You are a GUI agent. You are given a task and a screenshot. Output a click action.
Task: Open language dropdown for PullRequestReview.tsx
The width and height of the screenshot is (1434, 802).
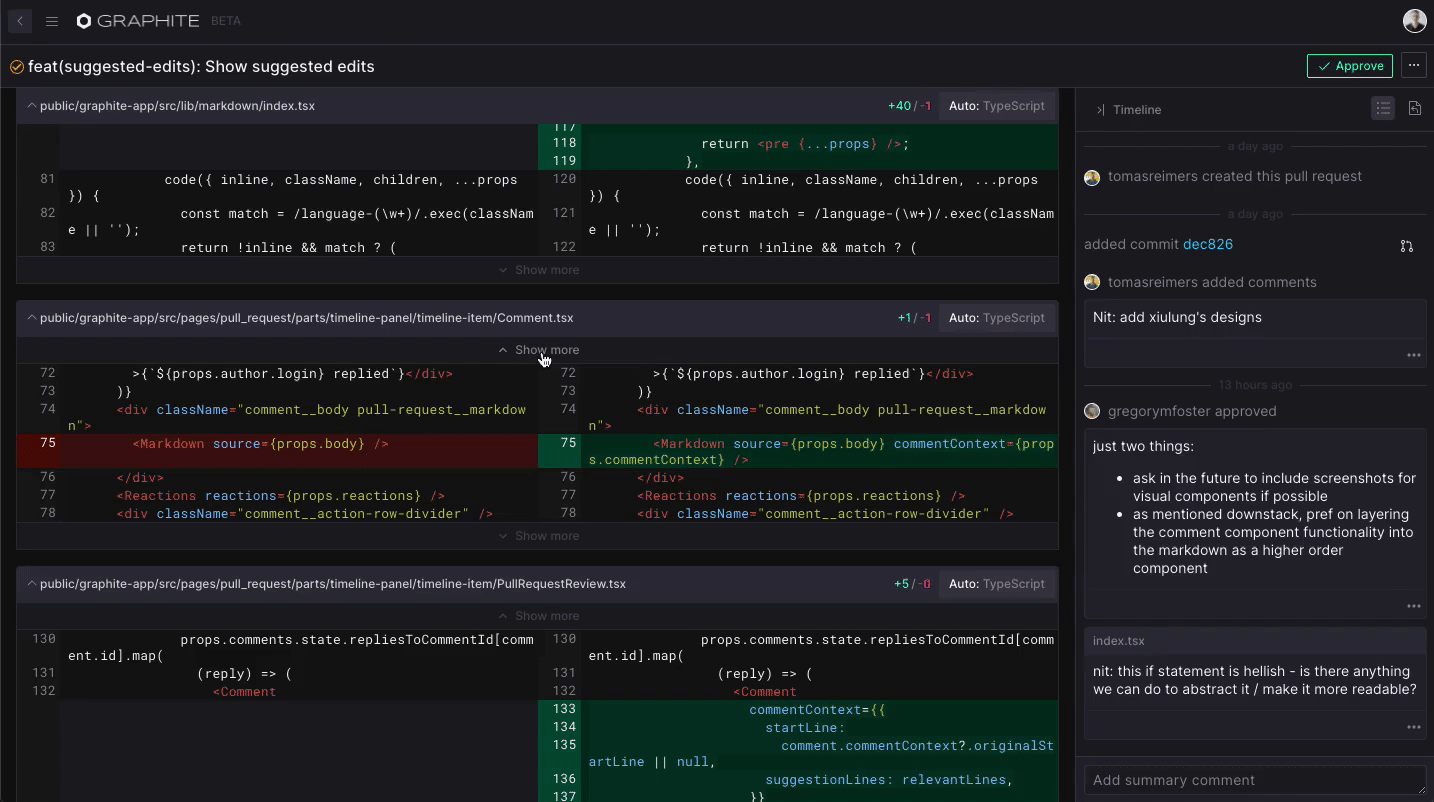996,584
